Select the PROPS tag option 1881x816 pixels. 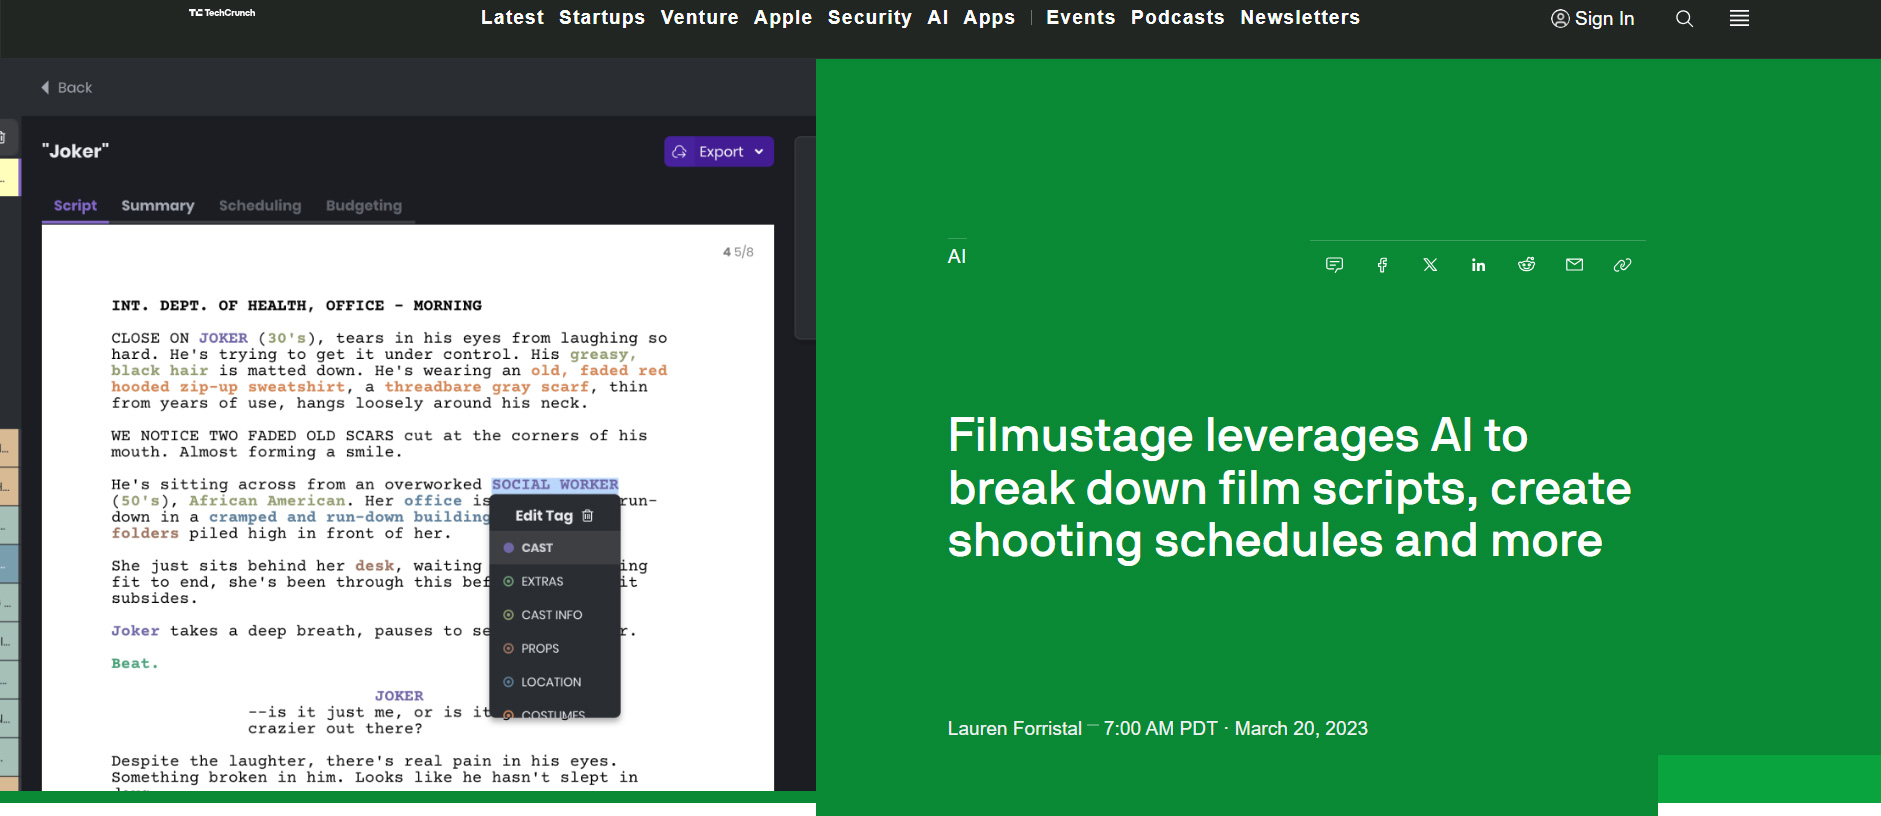click(x=555, y=649)
